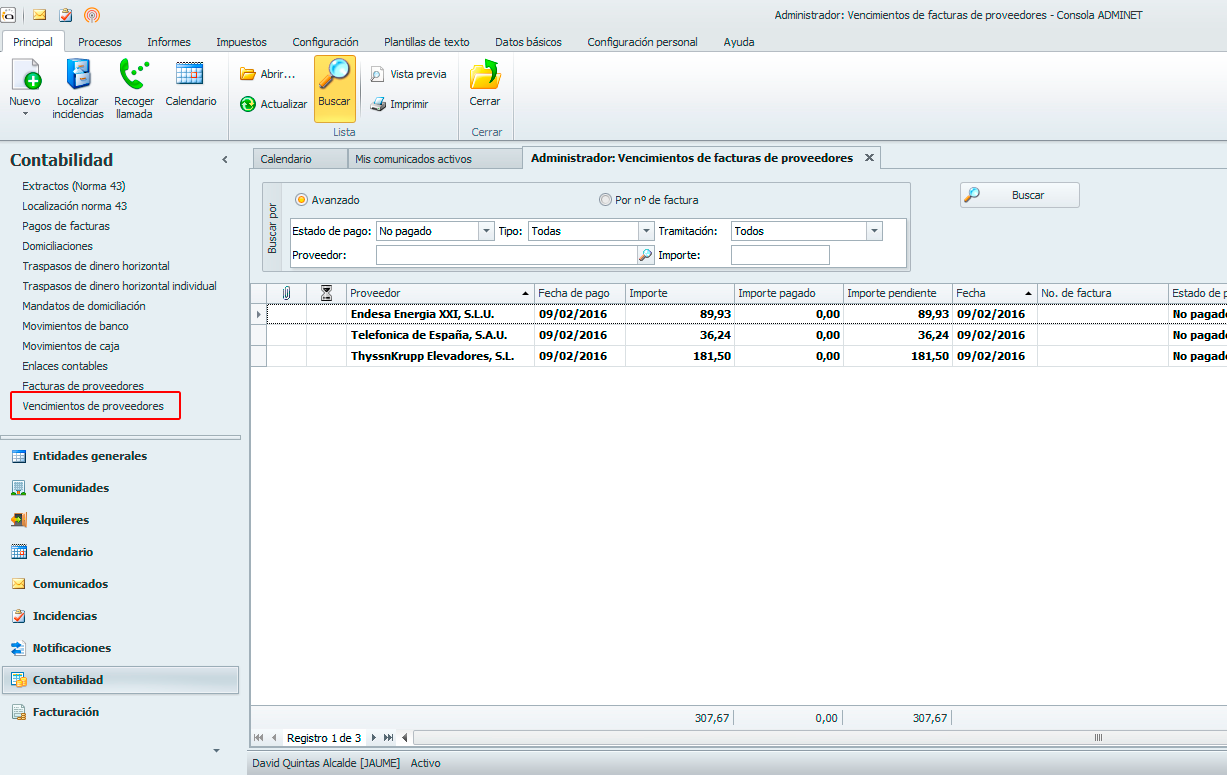Open the Tipo dropdown list

646,231
